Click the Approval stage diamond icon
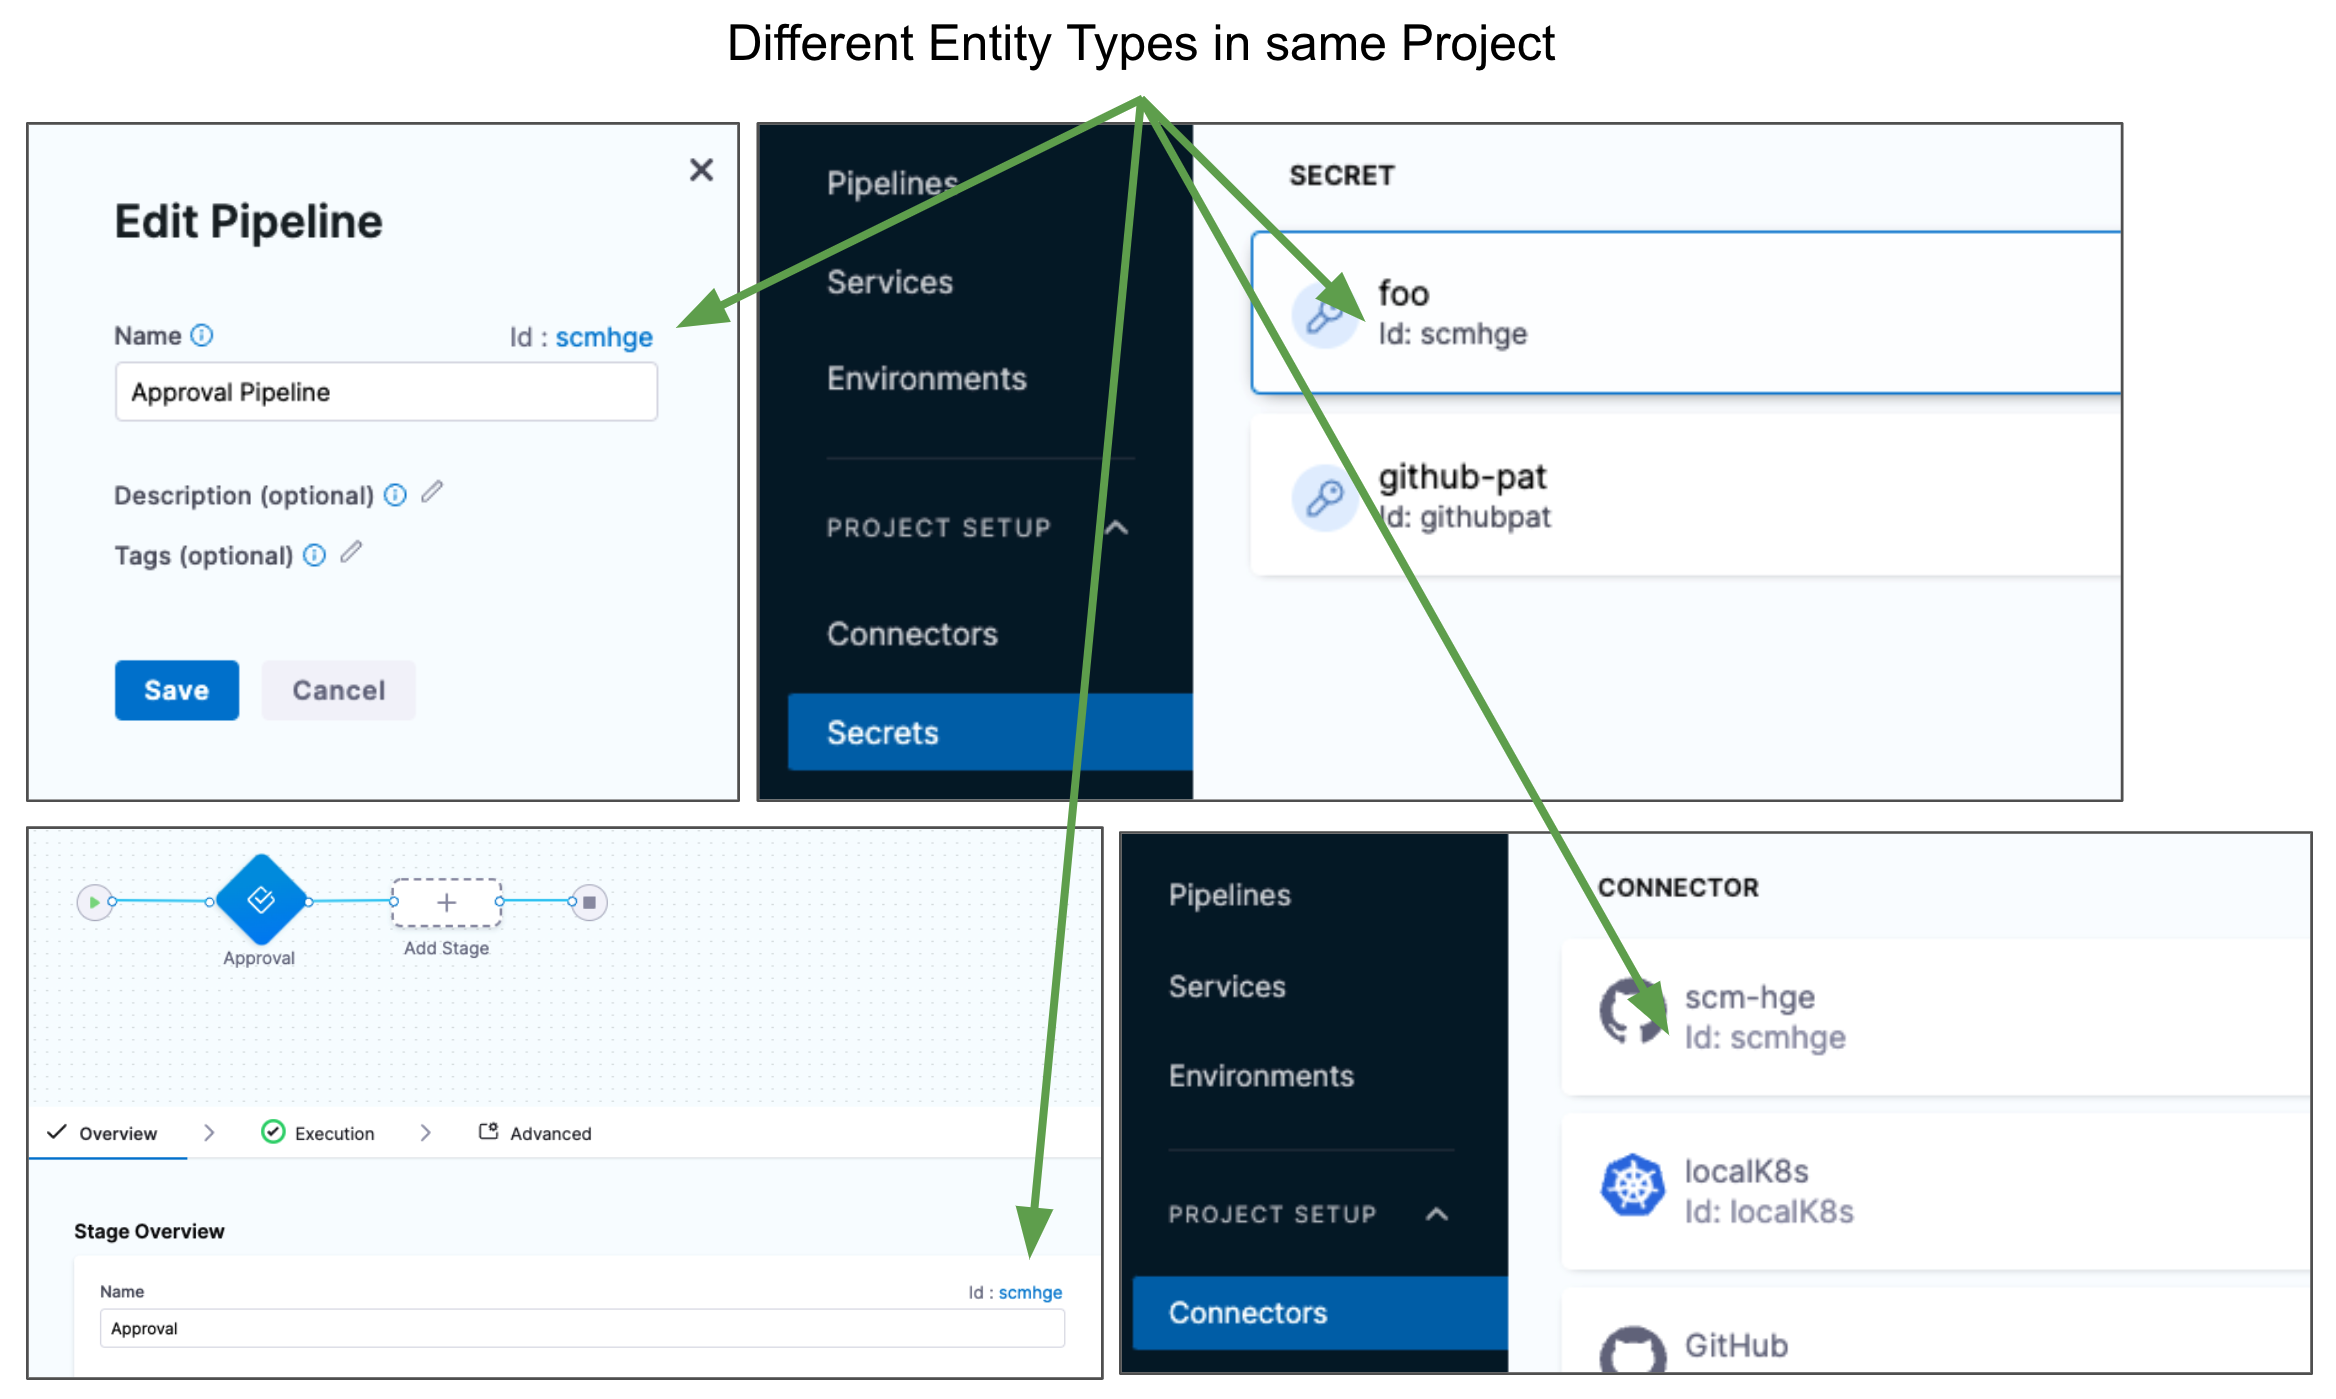This screenshot has height=1399, width=2336. pyautogui.click(x=261, y=900)
